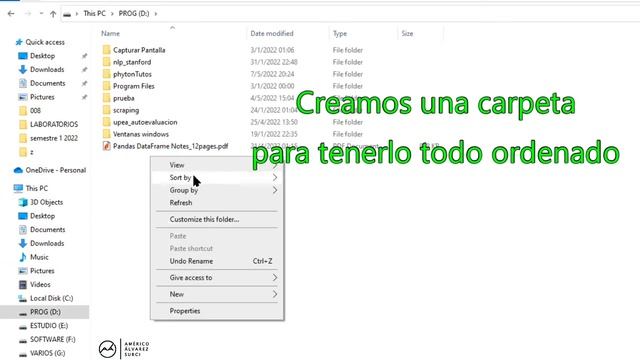Select the Pandas DataFrame Notes PDF icon

point(107,146)
